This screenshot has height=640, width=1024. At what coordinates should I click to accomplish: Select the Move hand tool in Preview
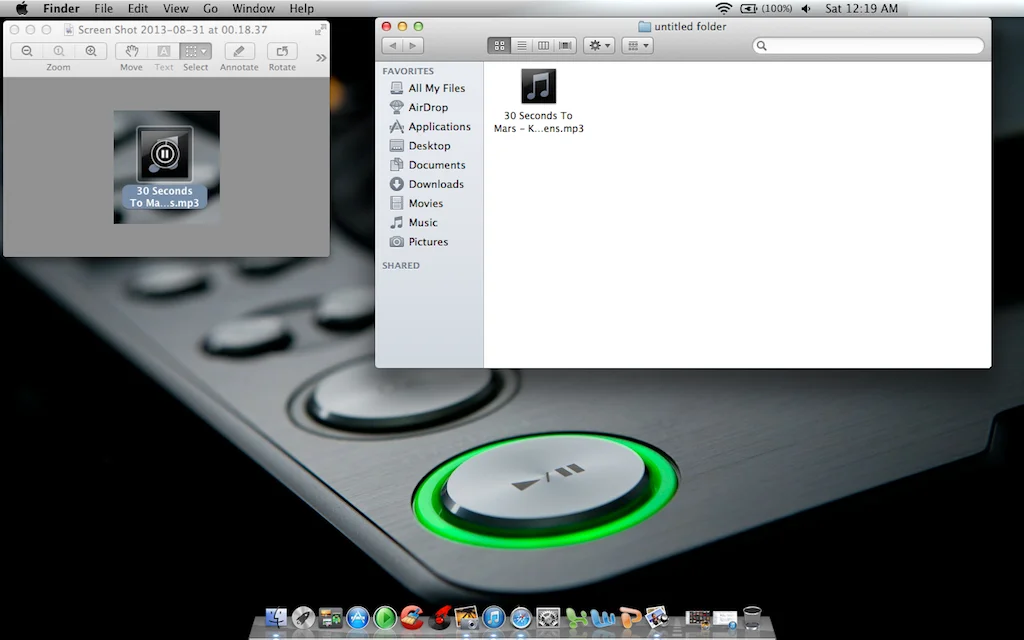point(131,51)
